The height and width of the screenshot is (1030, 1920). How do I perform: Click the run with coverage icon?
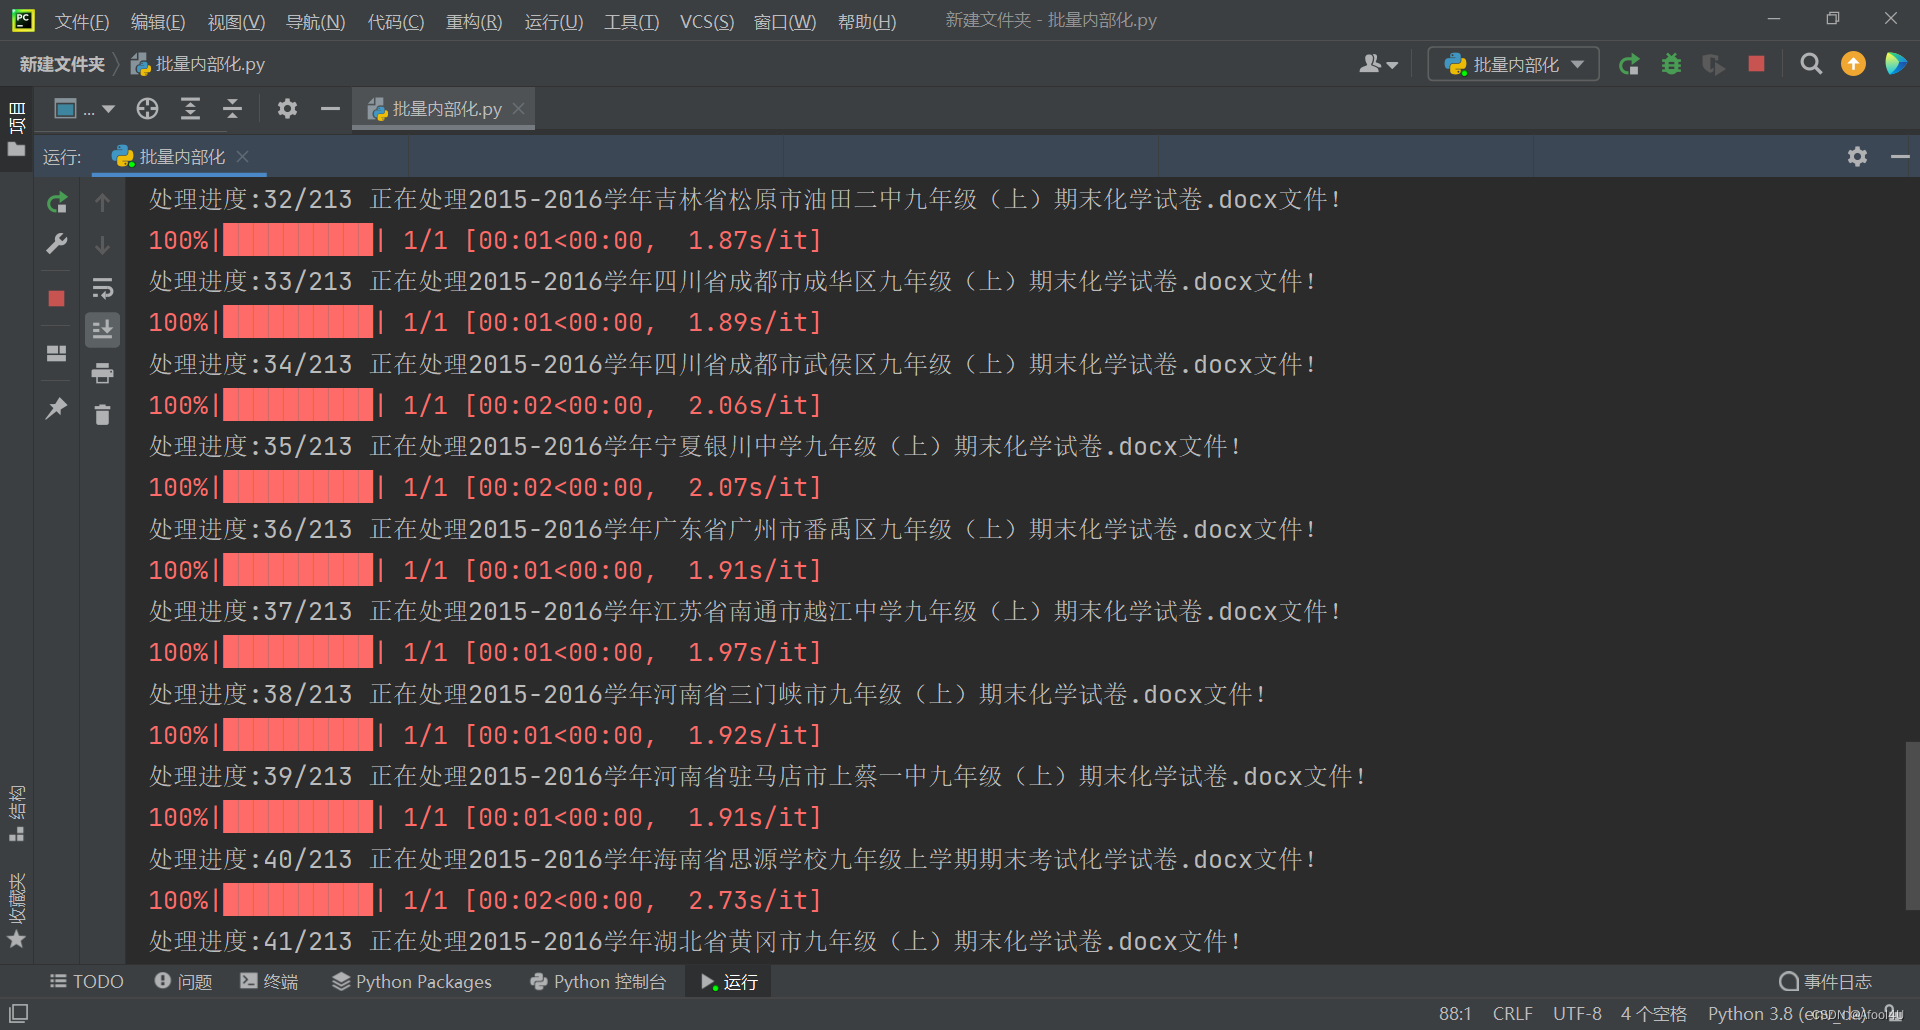click(x=1713, y=65)
